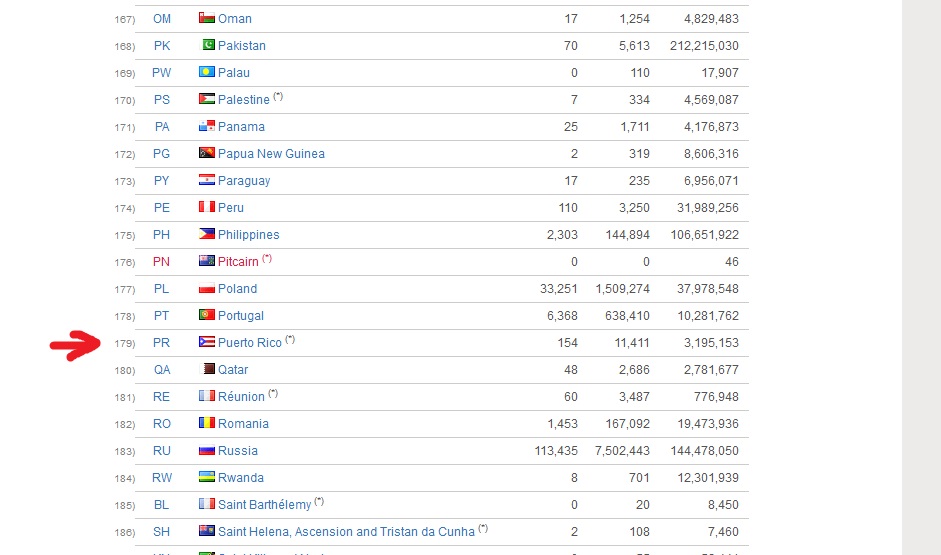Click the Palau flag icon
The height and width of the screenshot is (555, 941).
[207, 73]
